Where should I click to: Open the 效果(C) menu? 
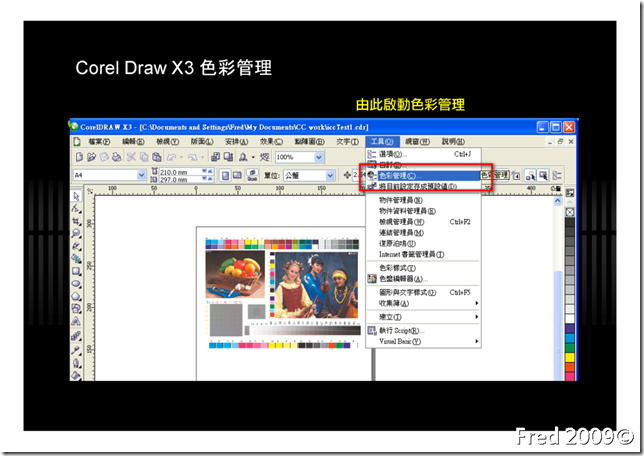[271, 142]
